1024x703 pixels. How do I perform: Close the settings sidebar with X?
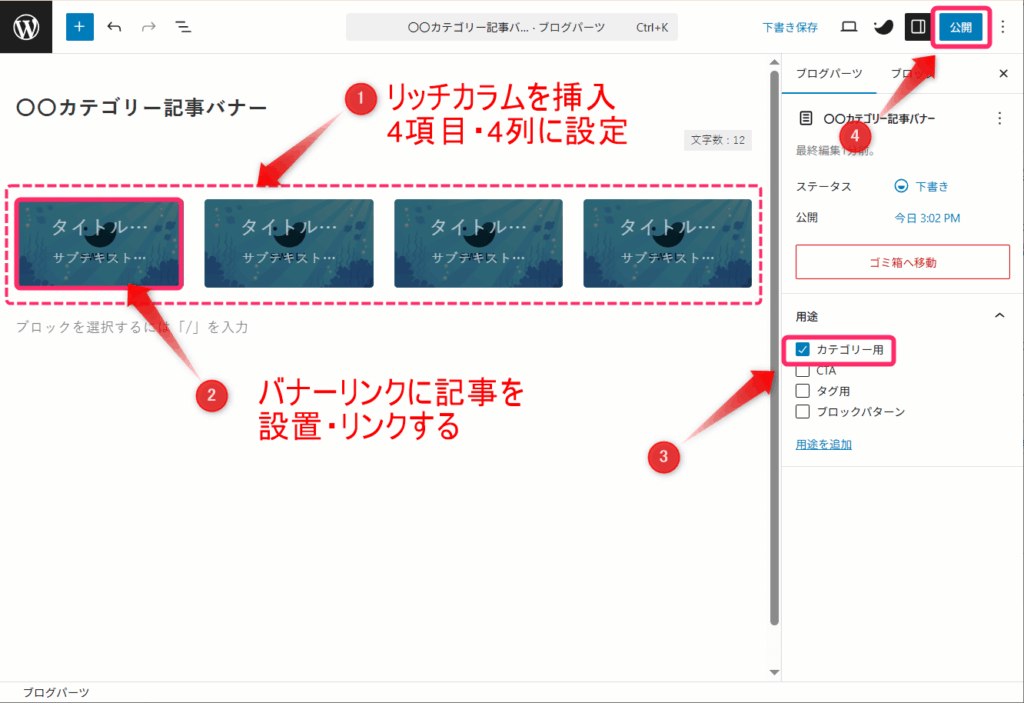[1003, 73]
